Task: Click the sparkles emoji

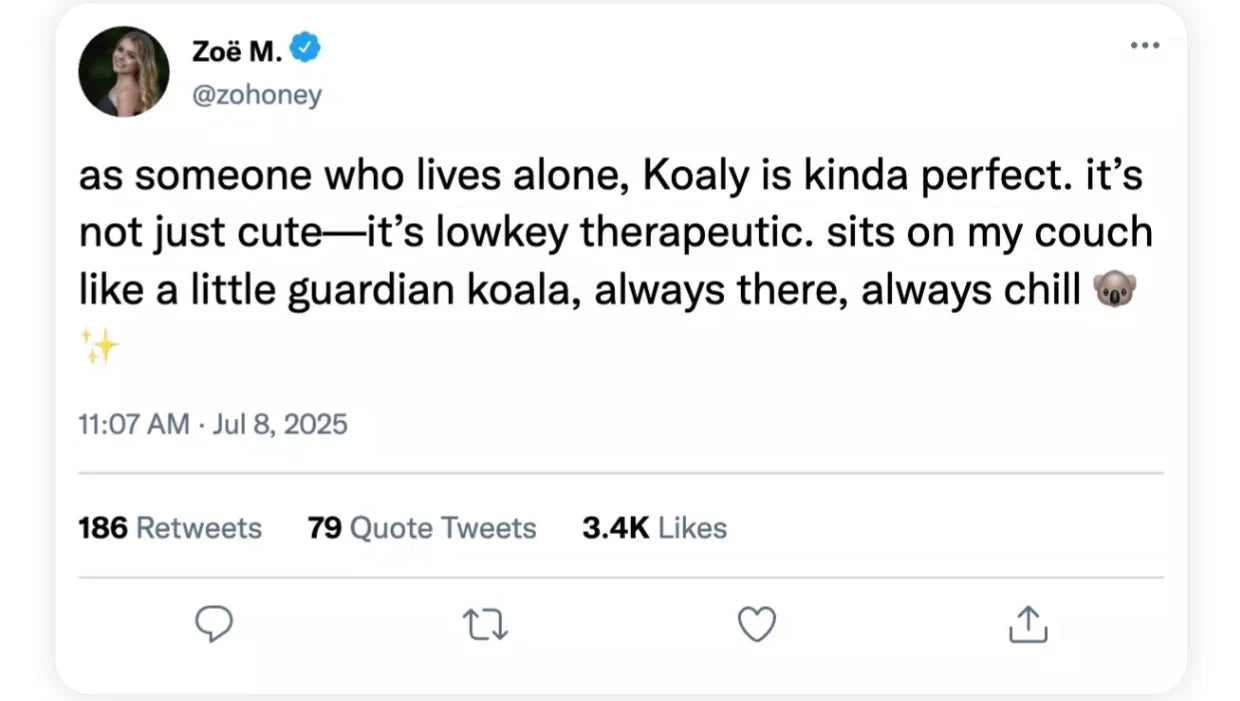Action: coord(98,347)
